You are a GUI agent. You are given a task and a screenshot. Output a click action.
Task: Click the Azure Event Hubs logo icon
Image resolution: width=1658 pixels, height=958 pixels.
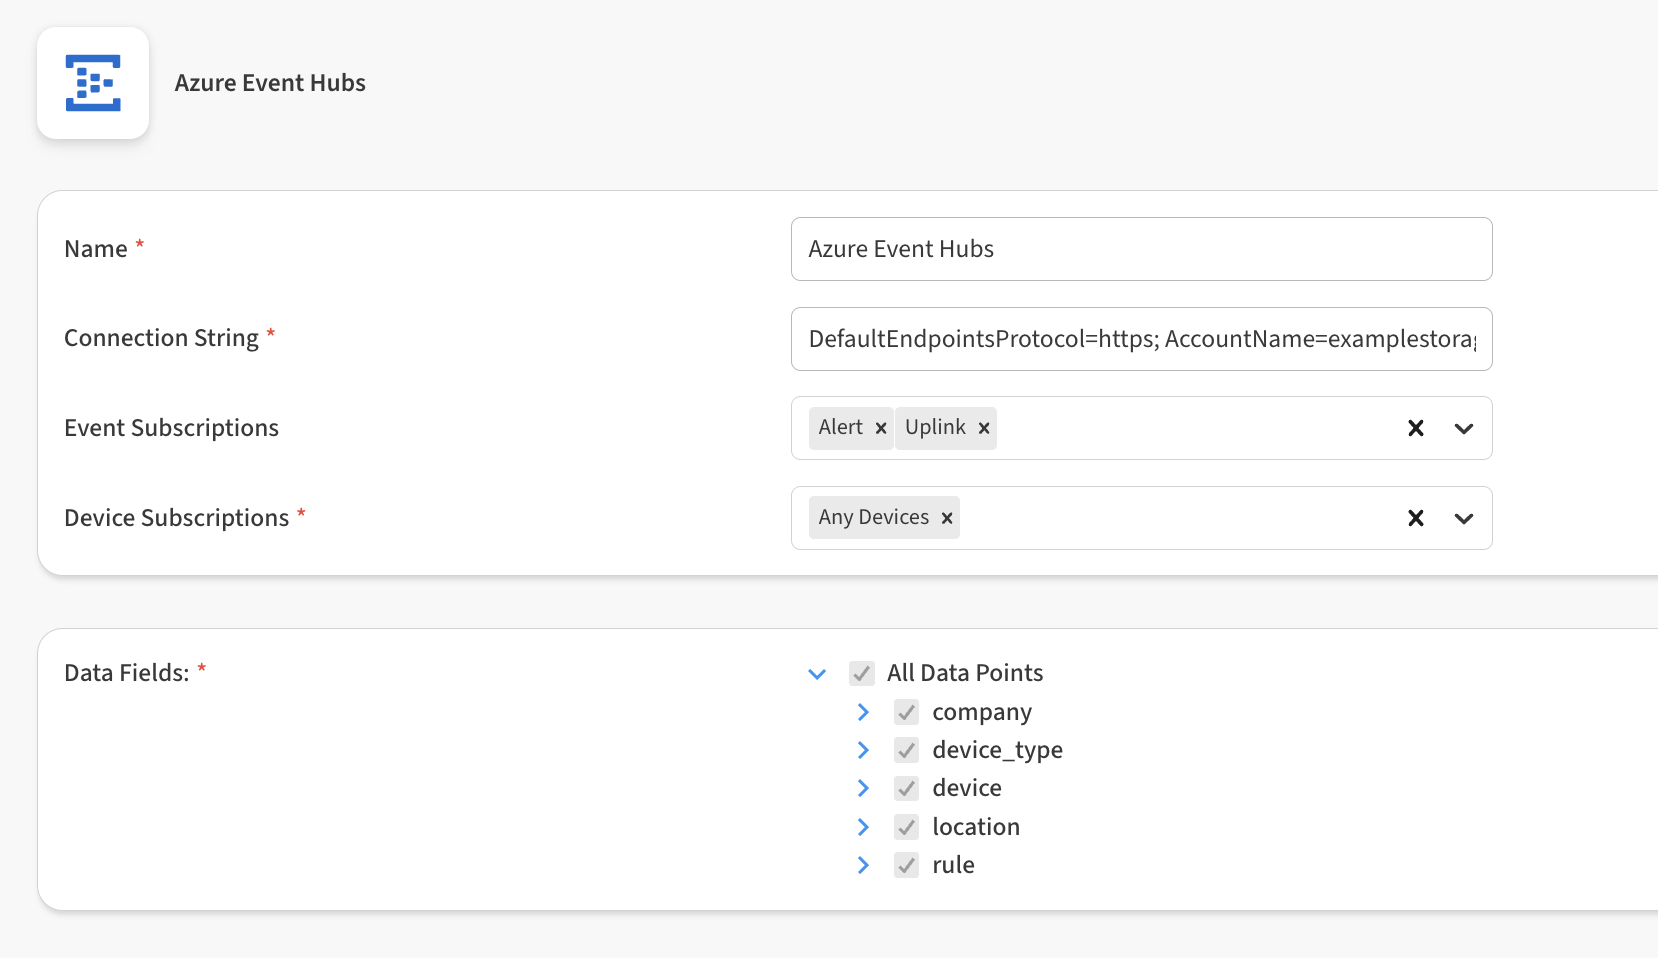pos(93,83)
